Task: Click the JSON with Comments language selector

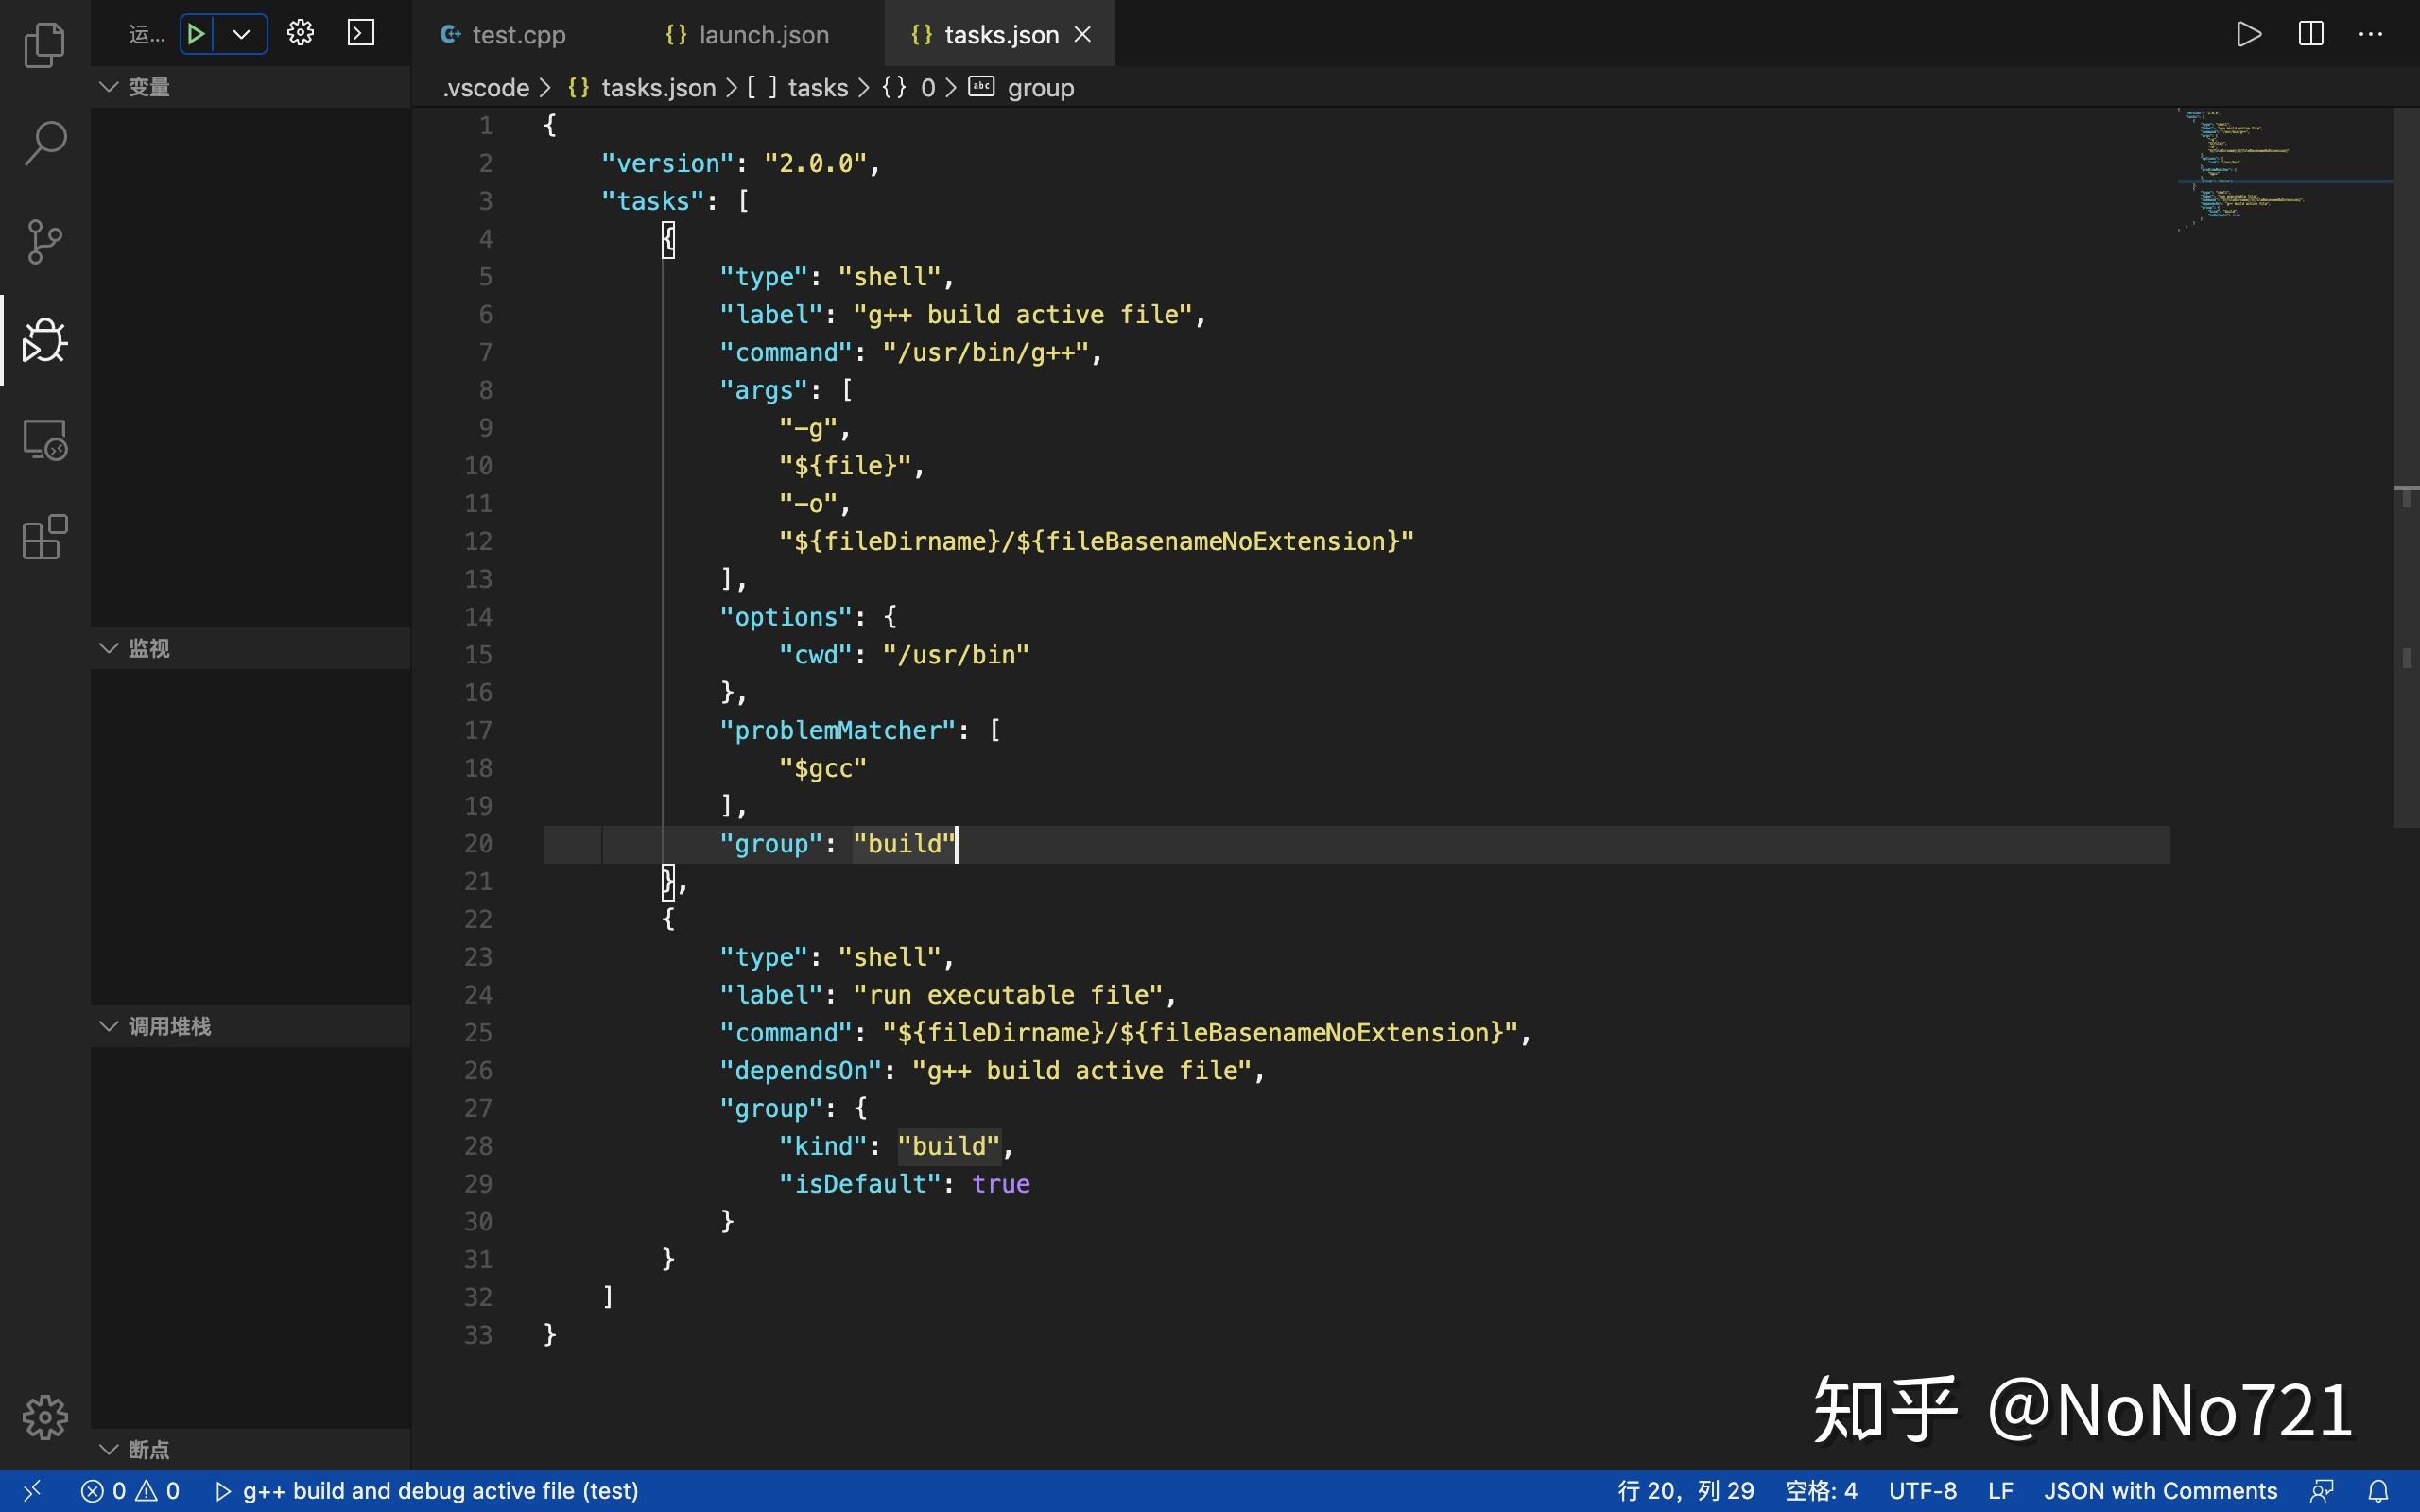Action: point(2160,1490)
